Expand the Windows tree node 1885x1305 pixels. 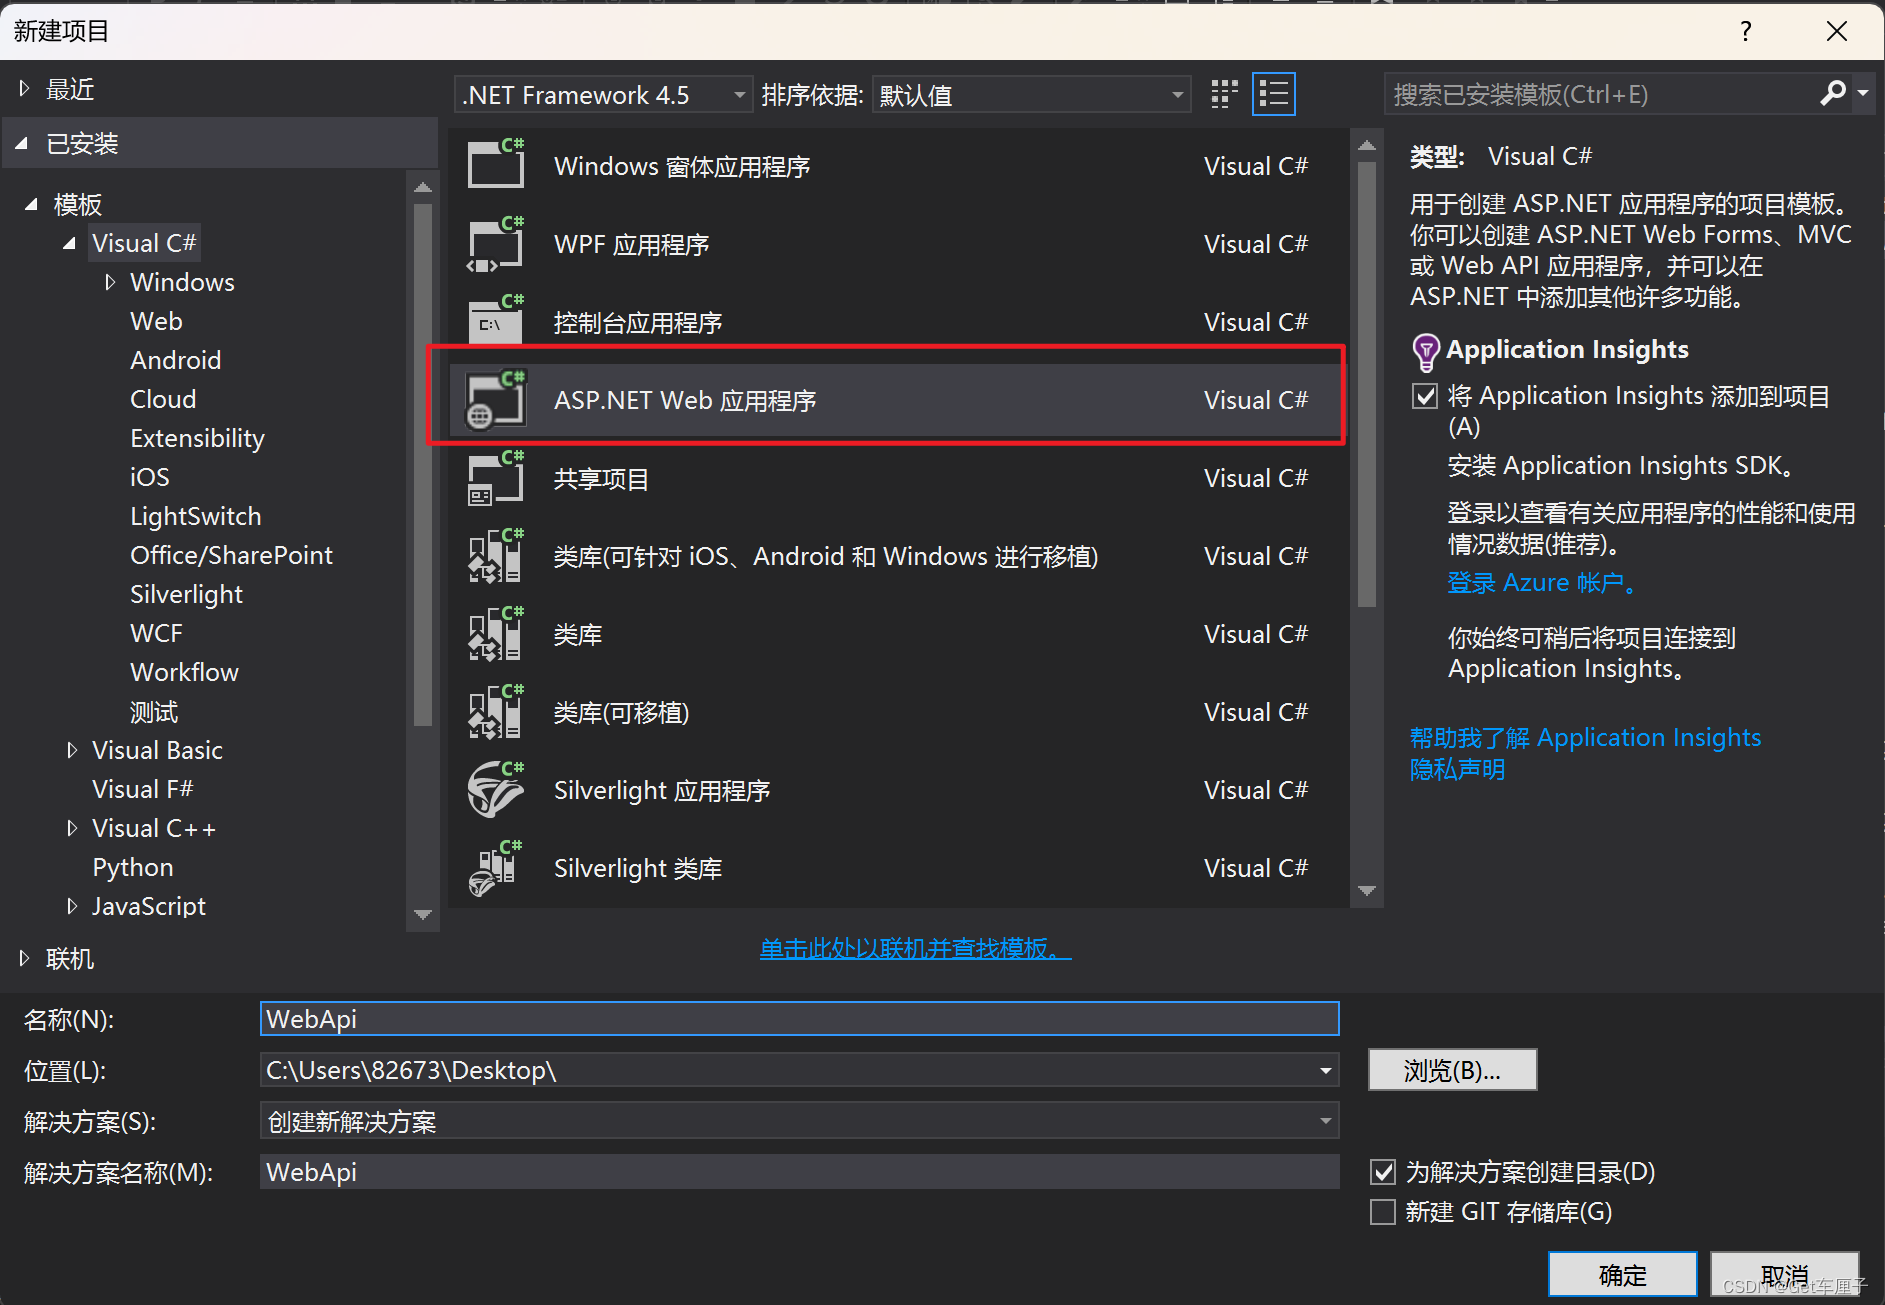point(110,282)
